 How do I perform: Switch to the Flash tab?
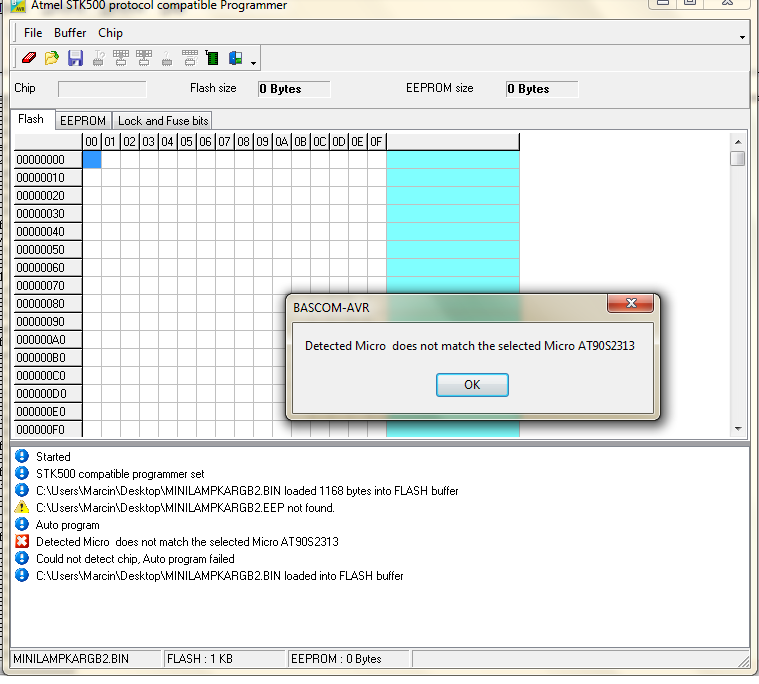click(31, 119)
